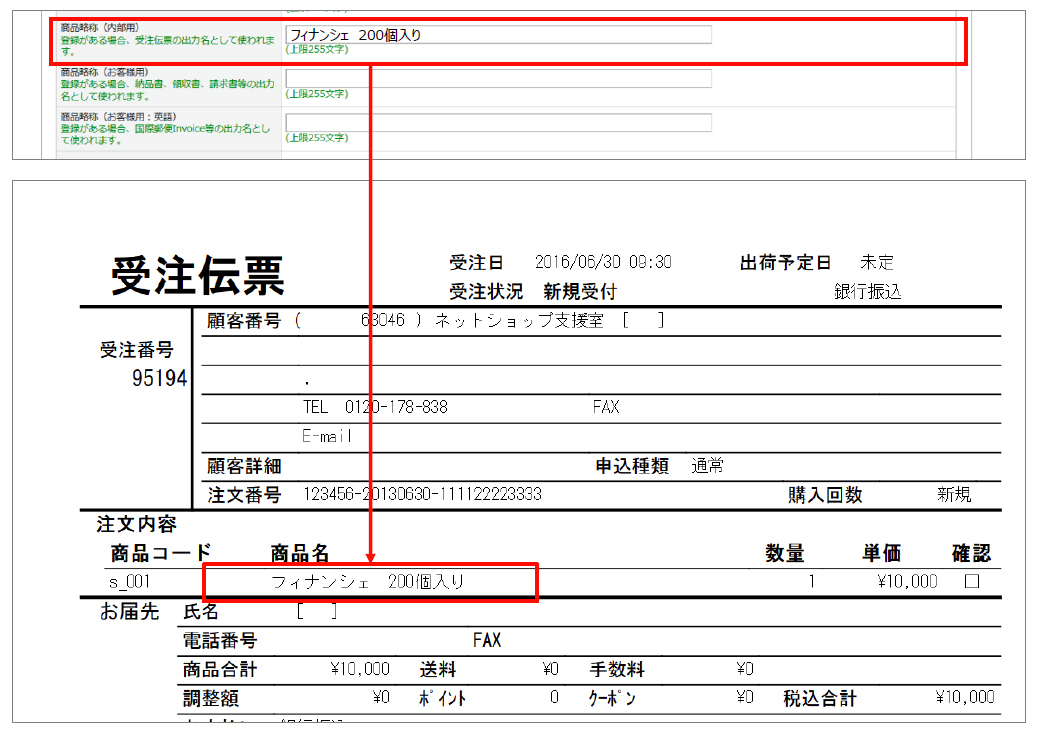Screen dimensions: 1038x734
Task: Click the 商品名 column header
Action: [x=300, y=554]
